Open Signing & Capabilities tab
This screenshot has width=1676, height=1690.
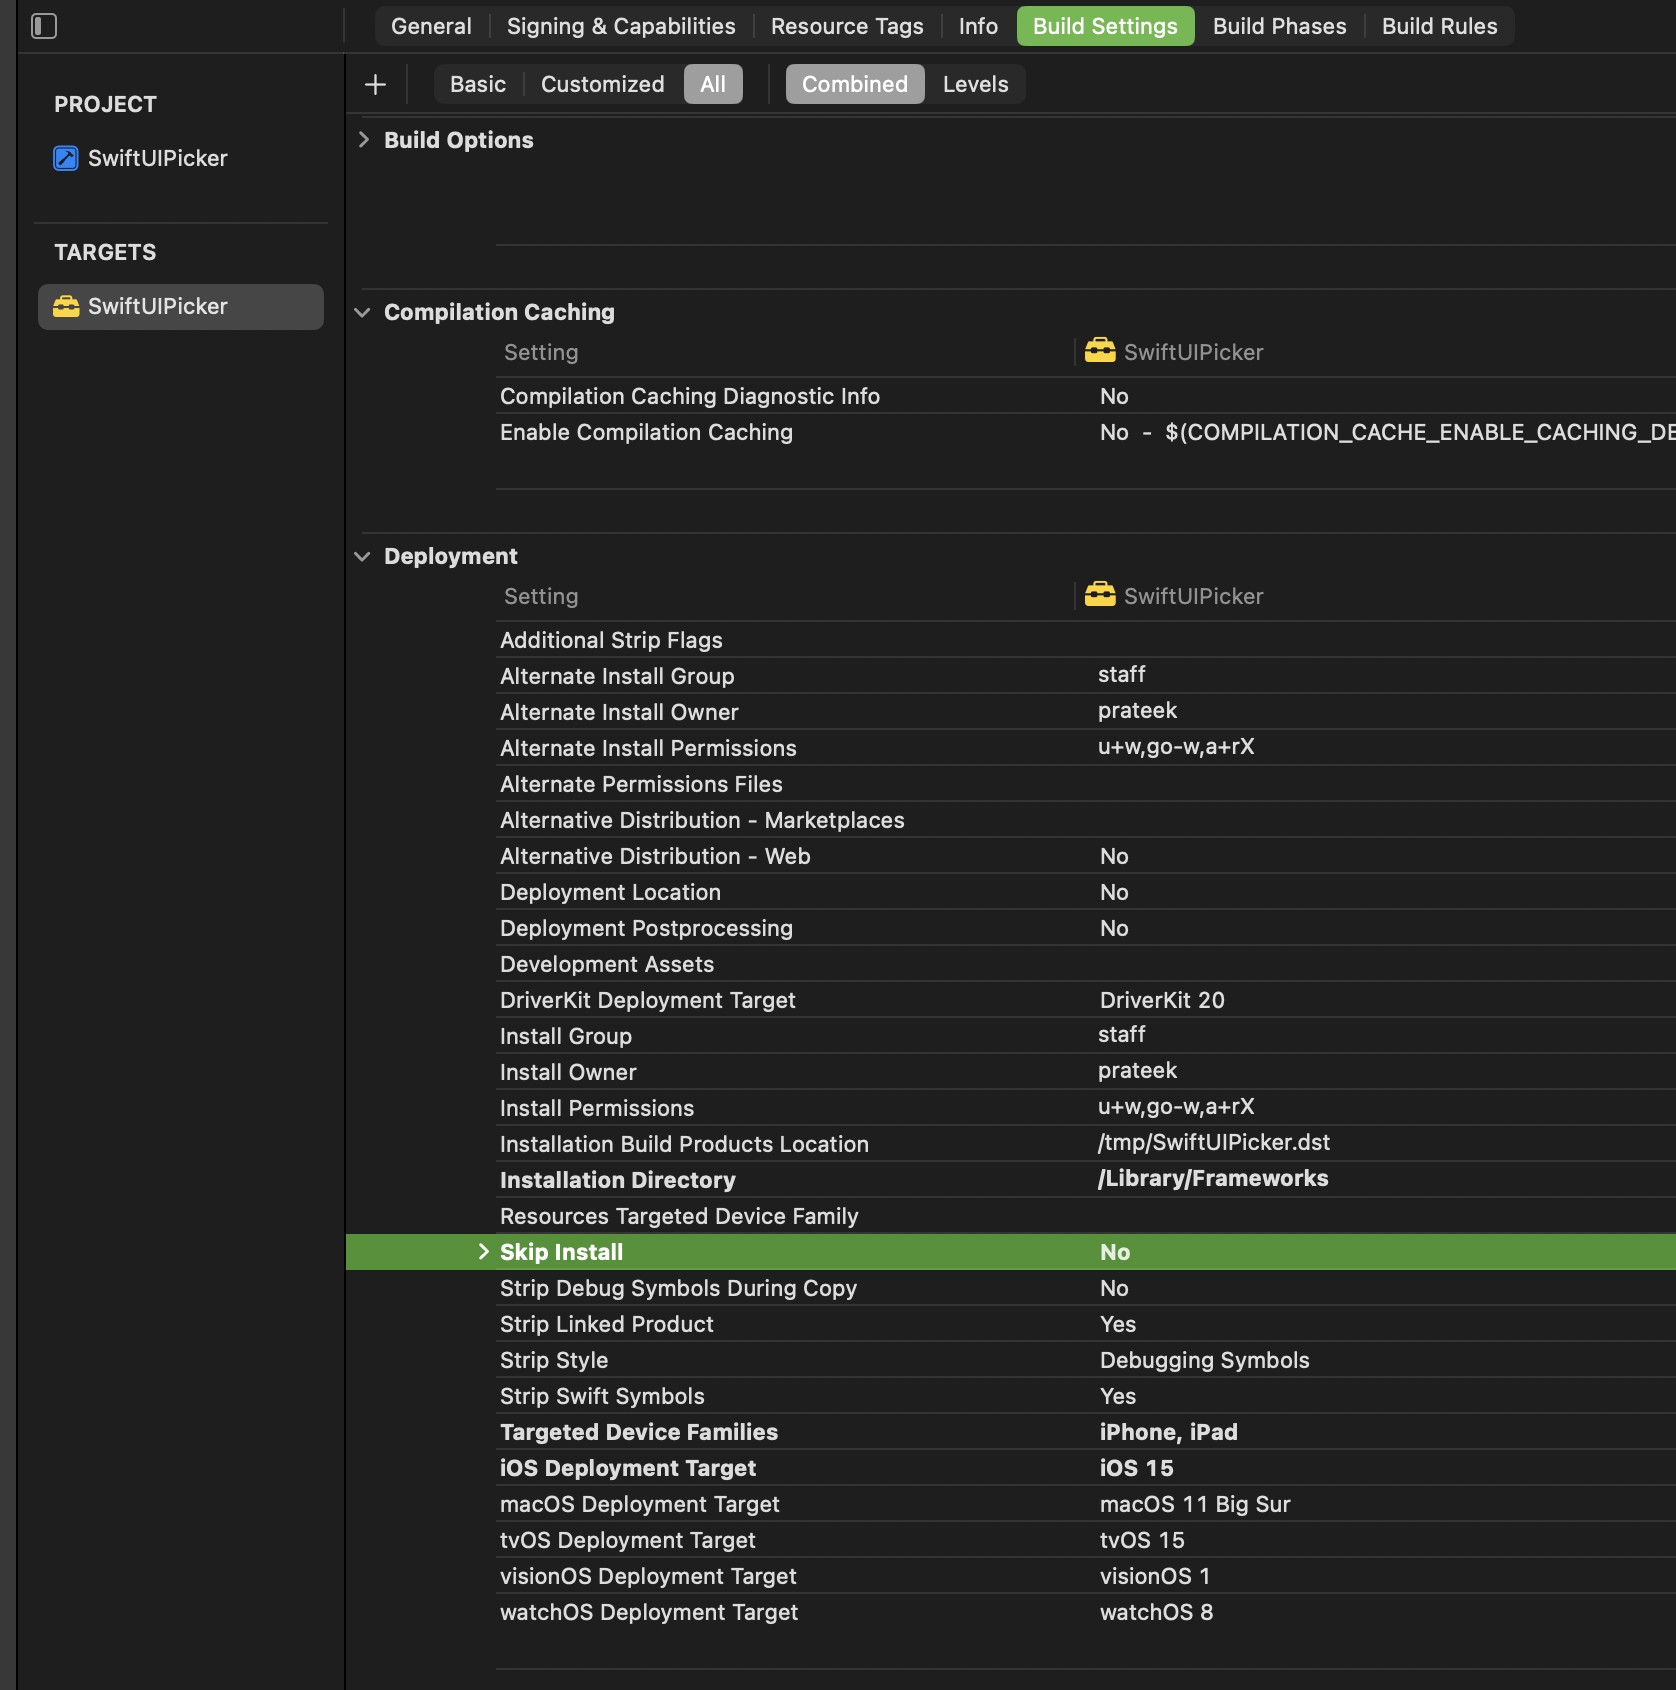pos(621,26)
